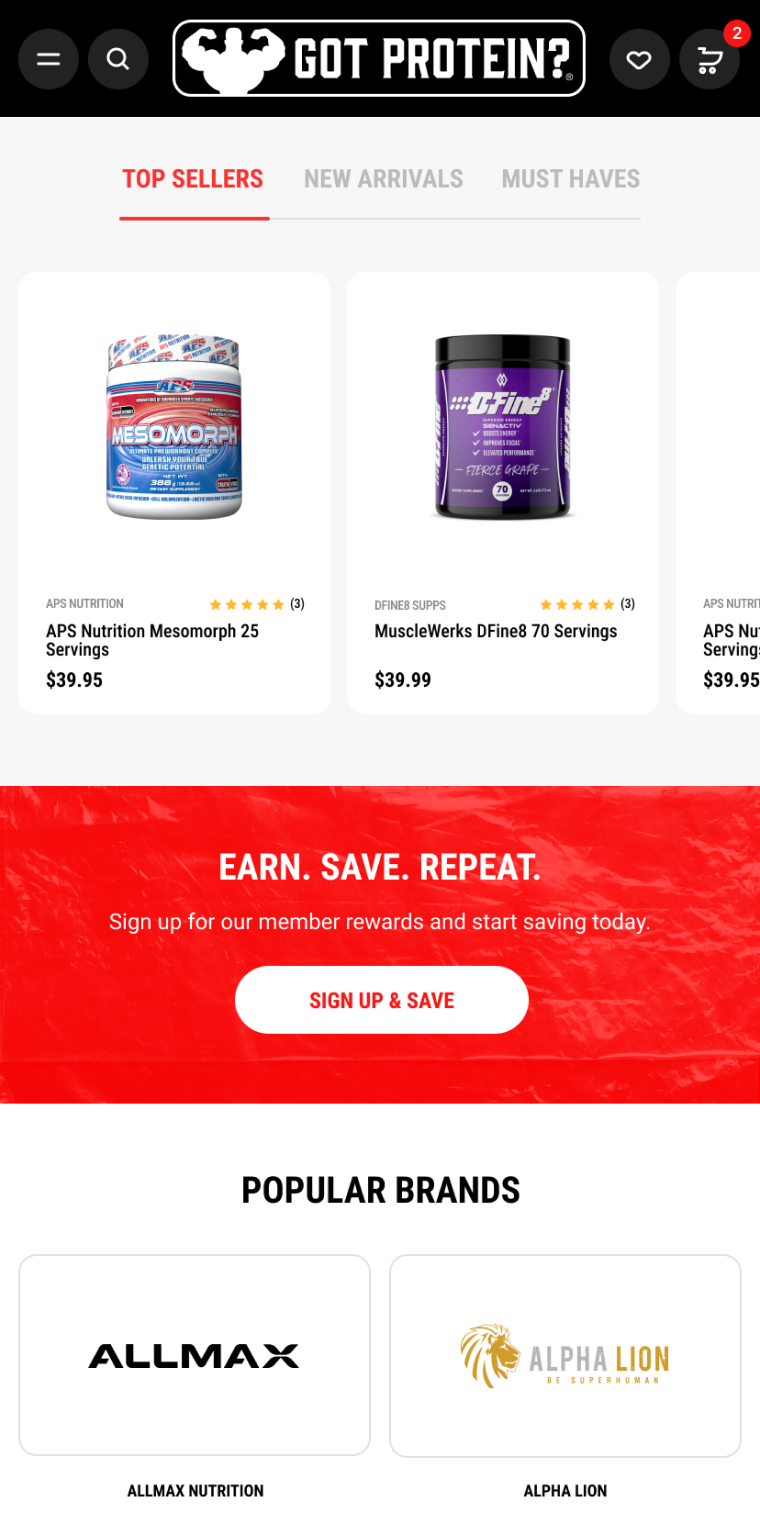Click the Alpha Lion brand logo card
Image resolution: width=760 pixels, height=1531 pixels.
(565, 1355)
